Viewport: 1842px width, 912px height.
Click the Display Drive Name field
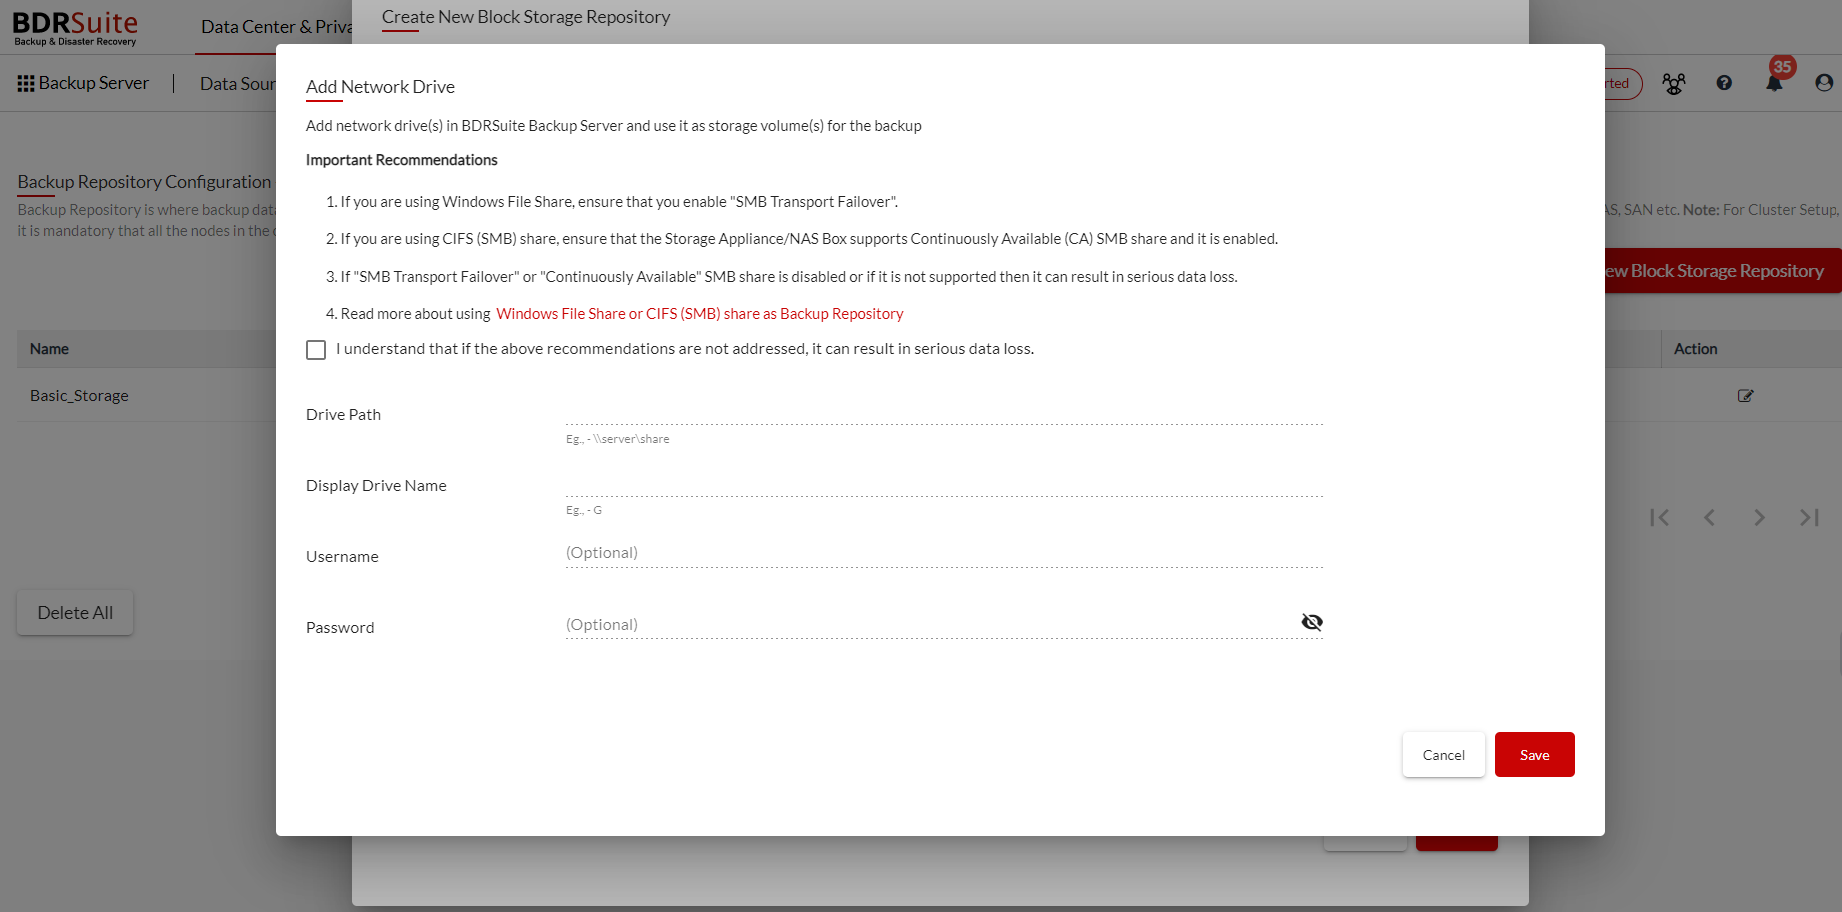click(944, 483)
